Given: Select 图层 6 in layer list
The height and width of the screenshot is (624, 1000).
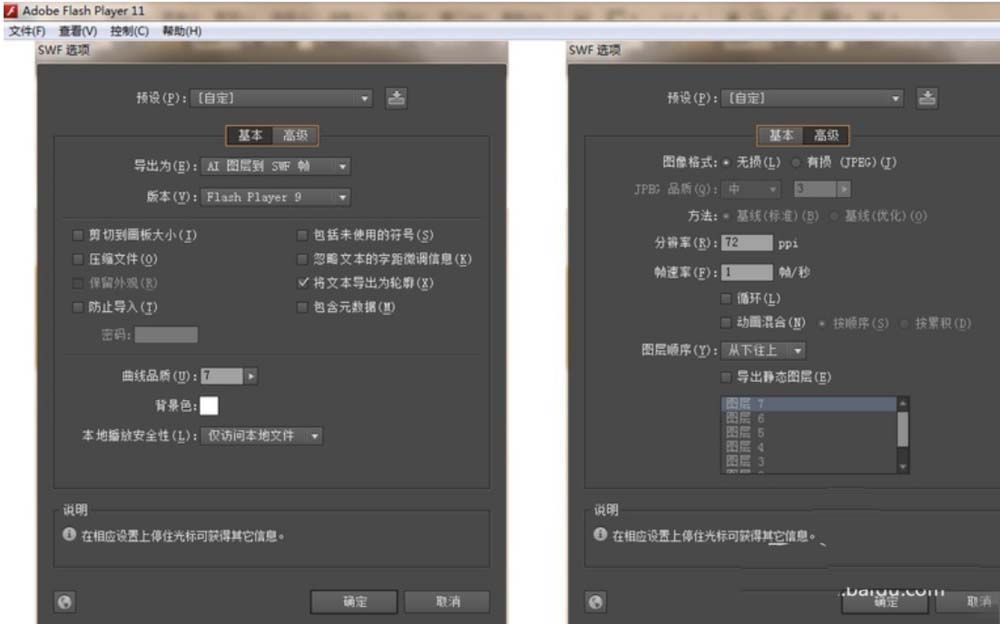Looking at the screenshot, I should coord(809,419).
